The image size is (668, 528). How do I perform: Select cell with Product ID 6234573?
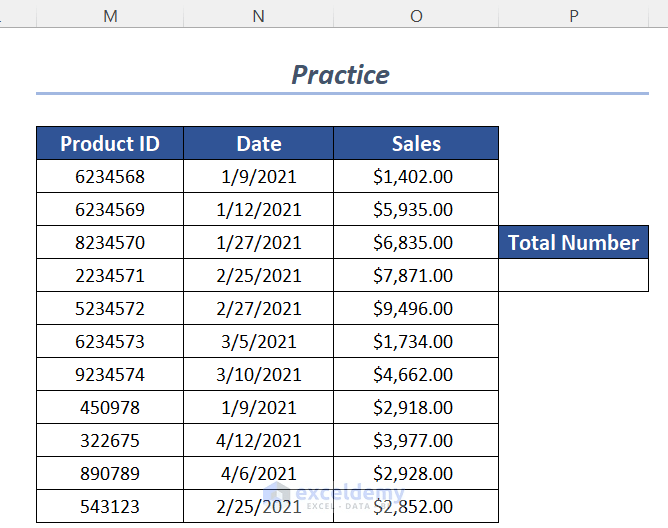click(110, 341)
